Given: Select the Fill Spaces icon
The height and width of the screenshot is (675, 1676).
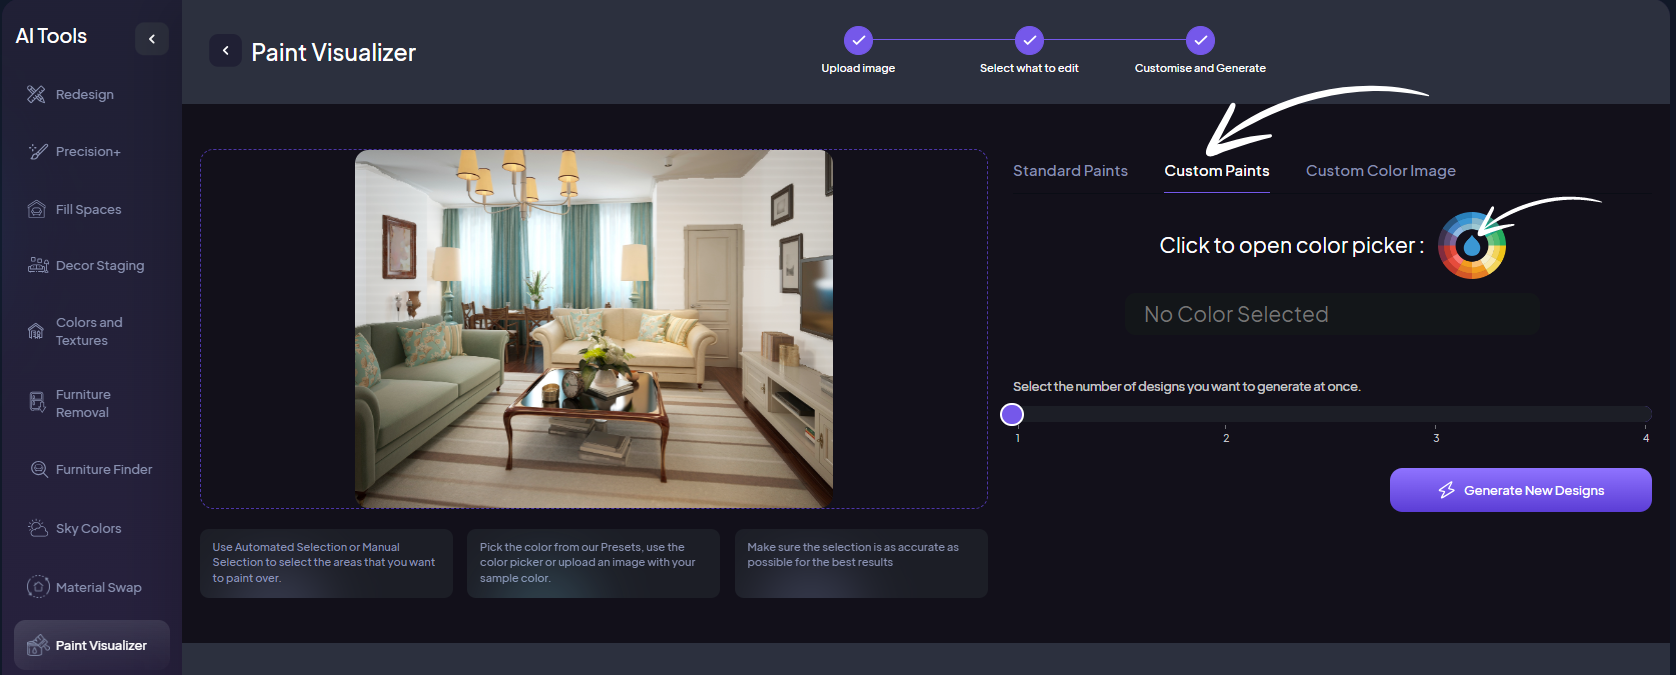Looking at the screenshot, I should (x=37, y=209).
